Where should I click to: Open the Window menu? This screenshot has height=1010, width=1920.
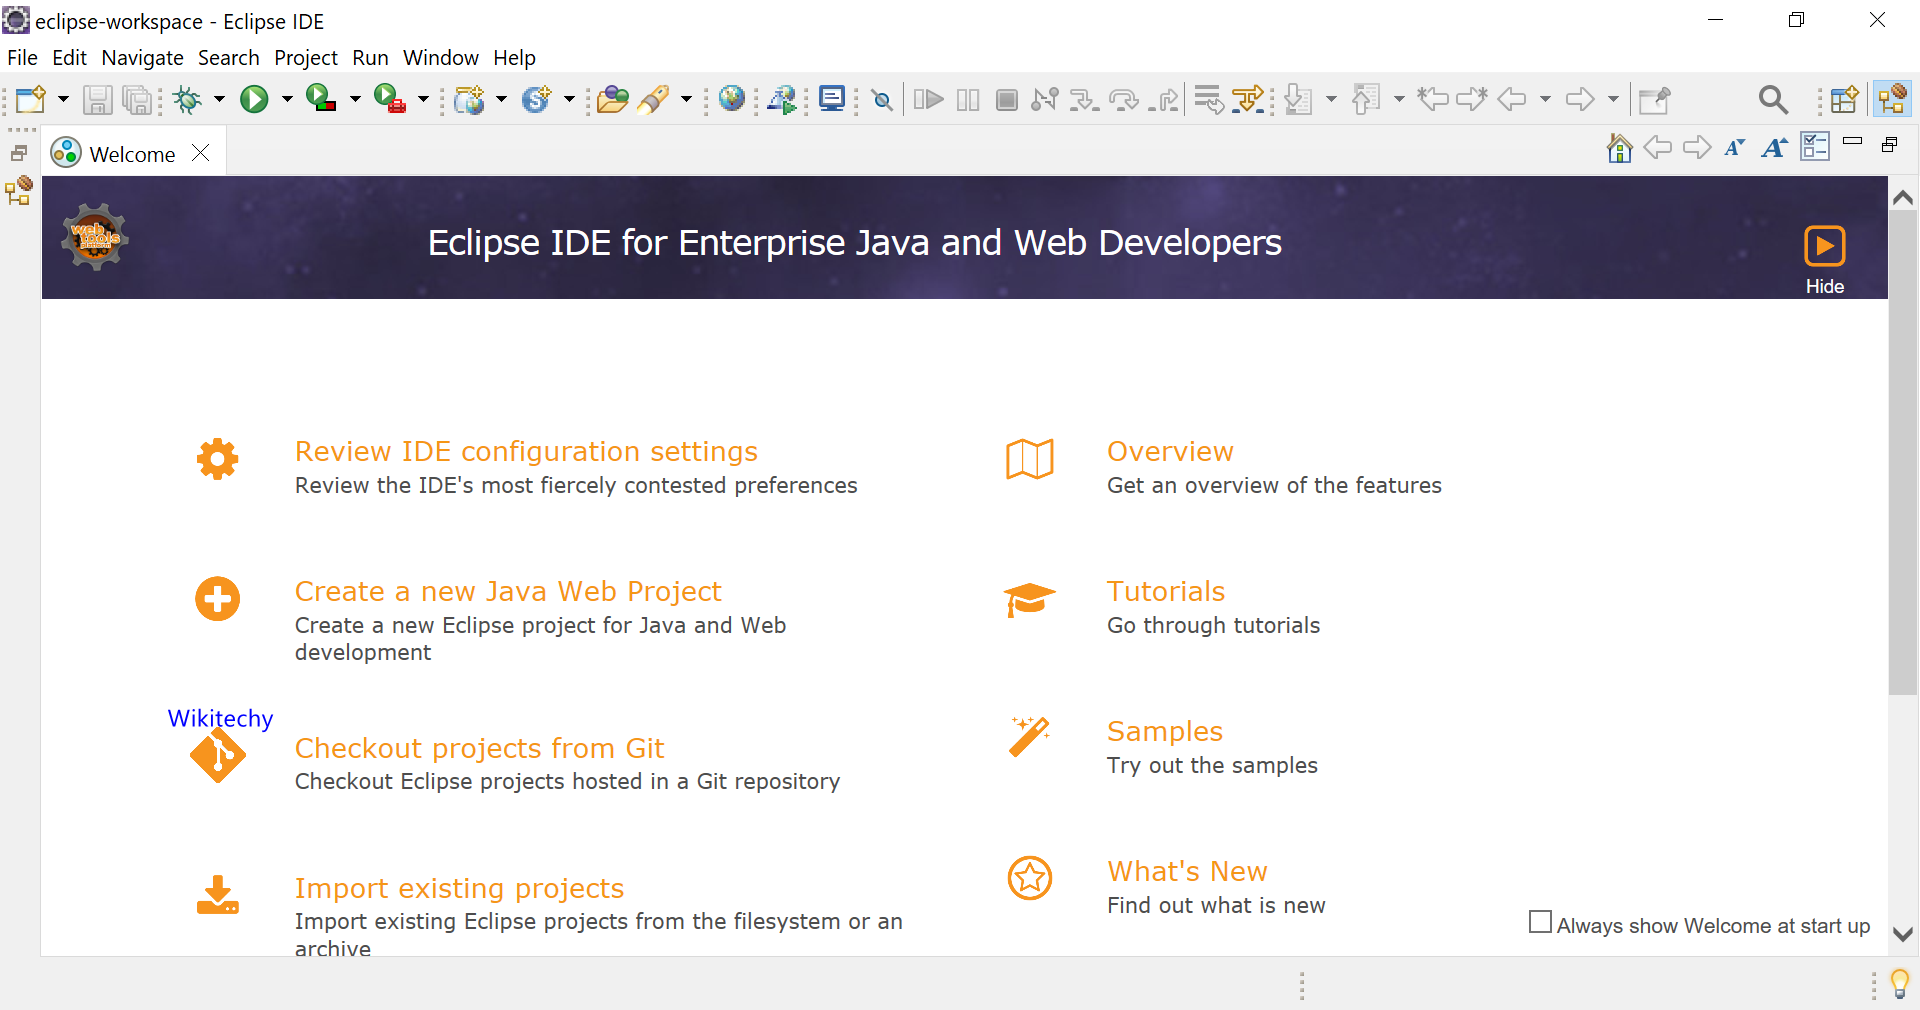pos(440,58)
